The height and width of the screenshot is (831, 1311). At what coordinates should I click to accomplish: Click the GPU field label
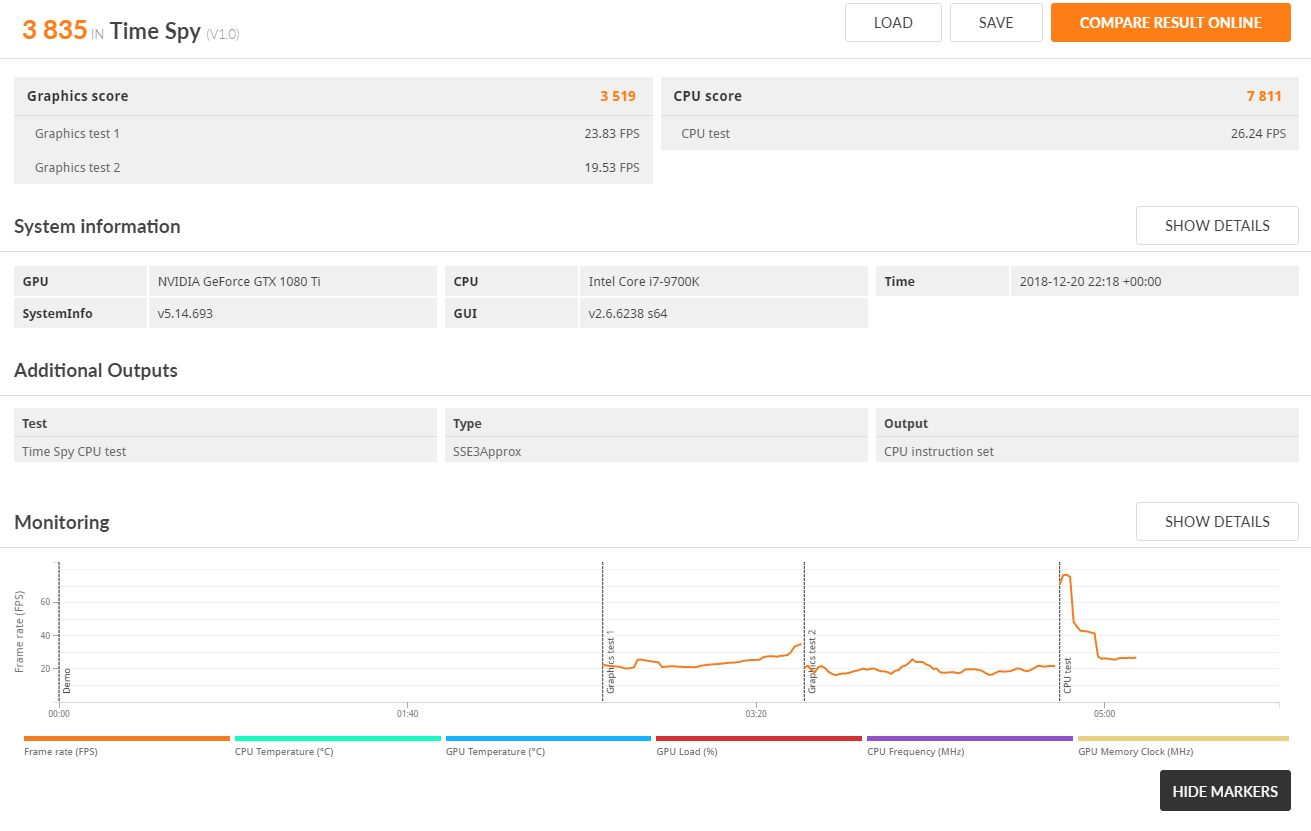point(35,281)
